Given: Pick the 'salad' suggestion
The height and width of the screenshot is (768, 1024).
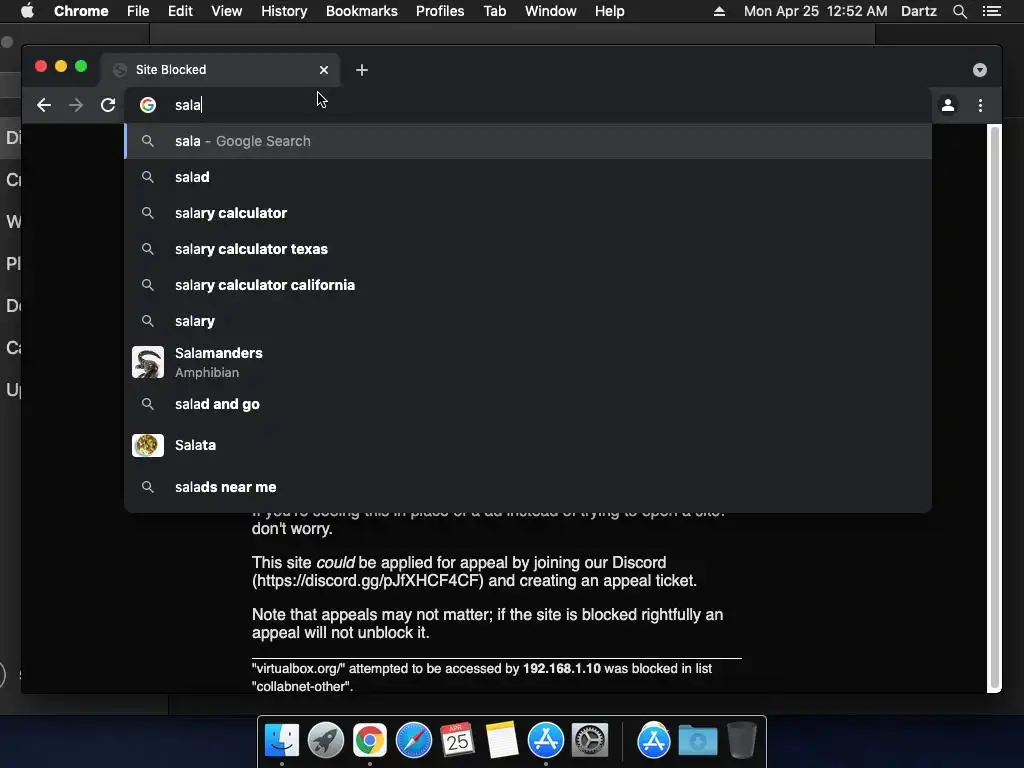Looking at the screenshot, I should point(528,177).
